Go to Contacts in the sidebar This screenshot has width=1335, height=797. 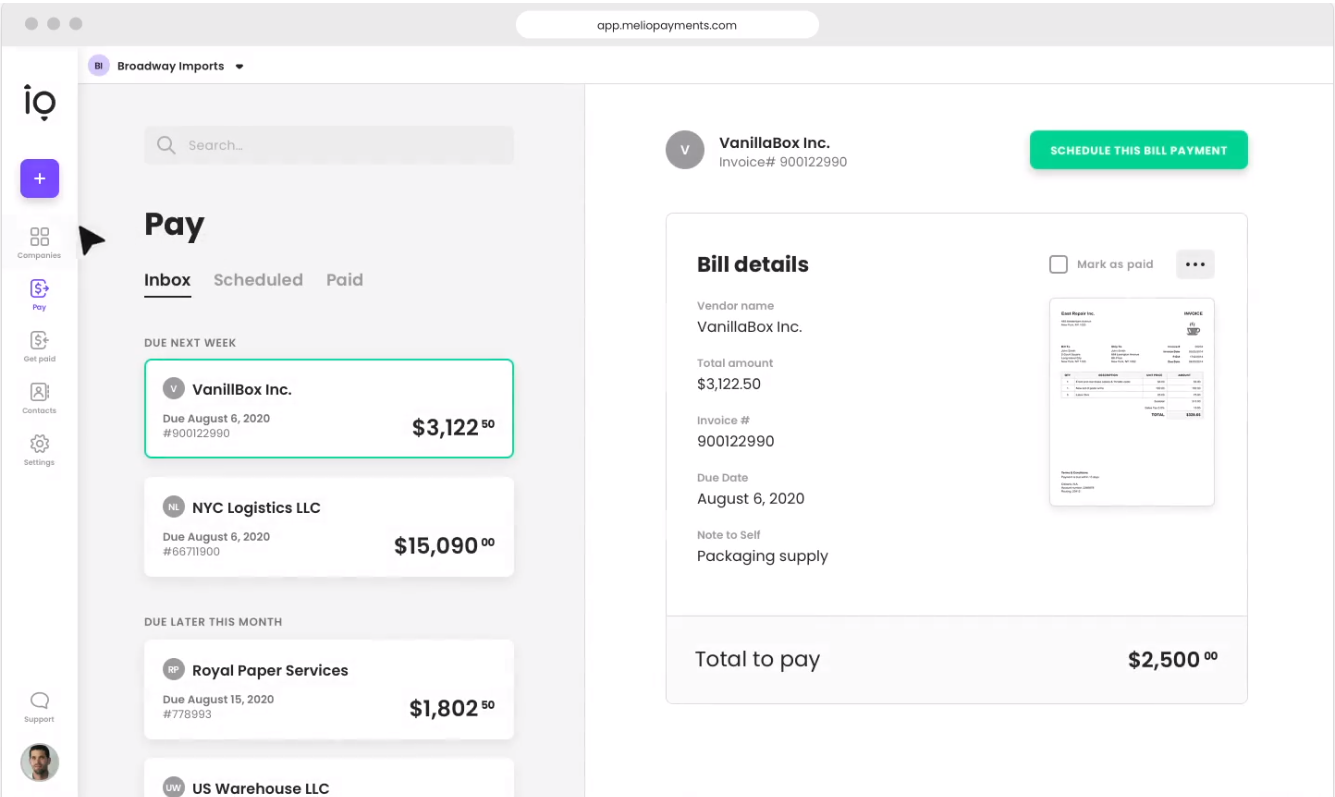coord(39,396)
